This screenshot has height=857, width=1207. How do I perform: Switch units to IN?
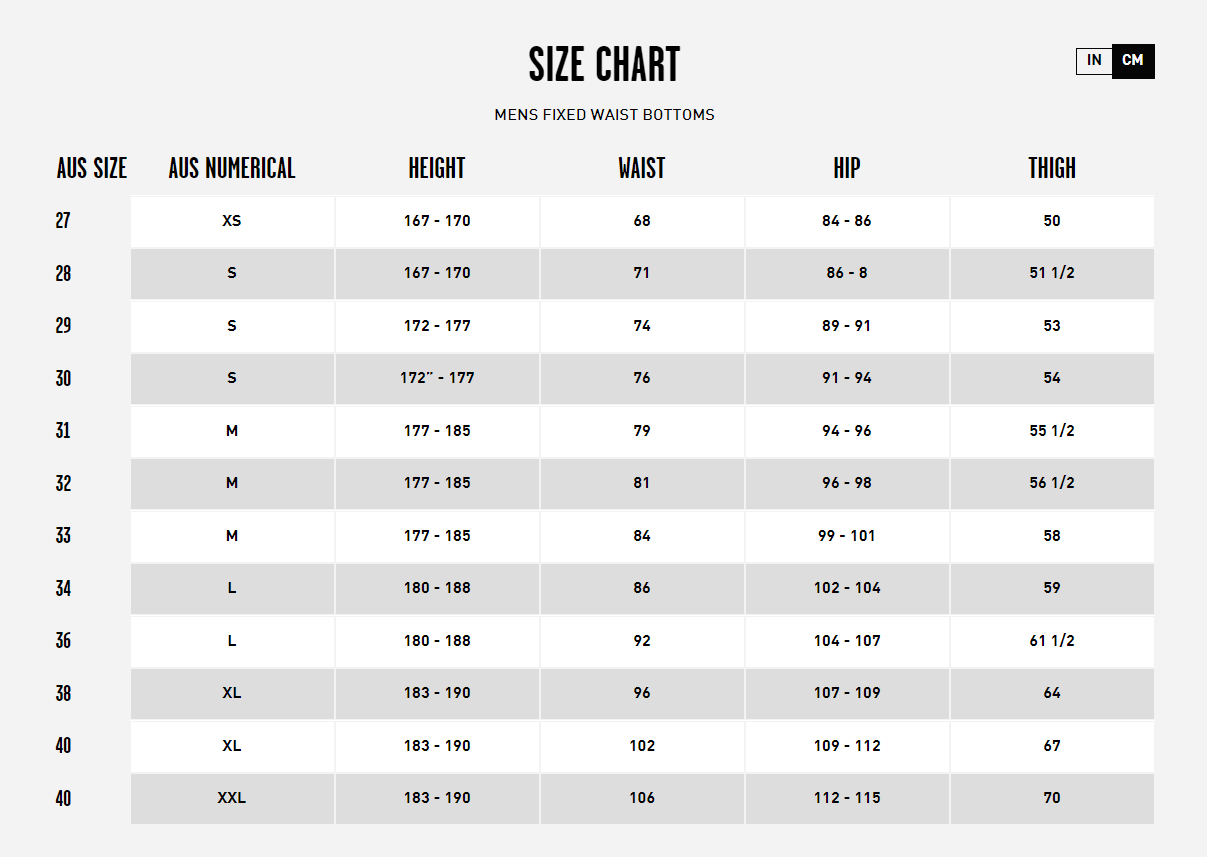pyautogui.click(x=1094, y=61)
